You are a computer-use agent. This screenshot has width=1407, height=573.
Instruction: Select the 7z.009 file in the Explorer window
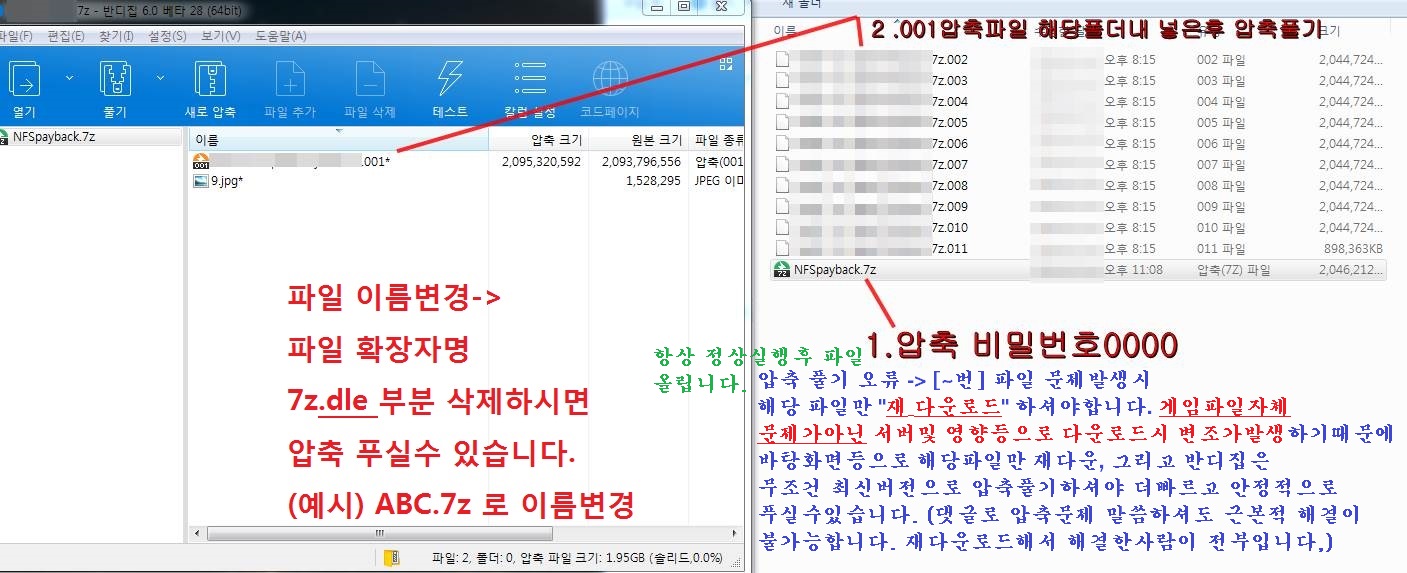[x=949, y=206]
